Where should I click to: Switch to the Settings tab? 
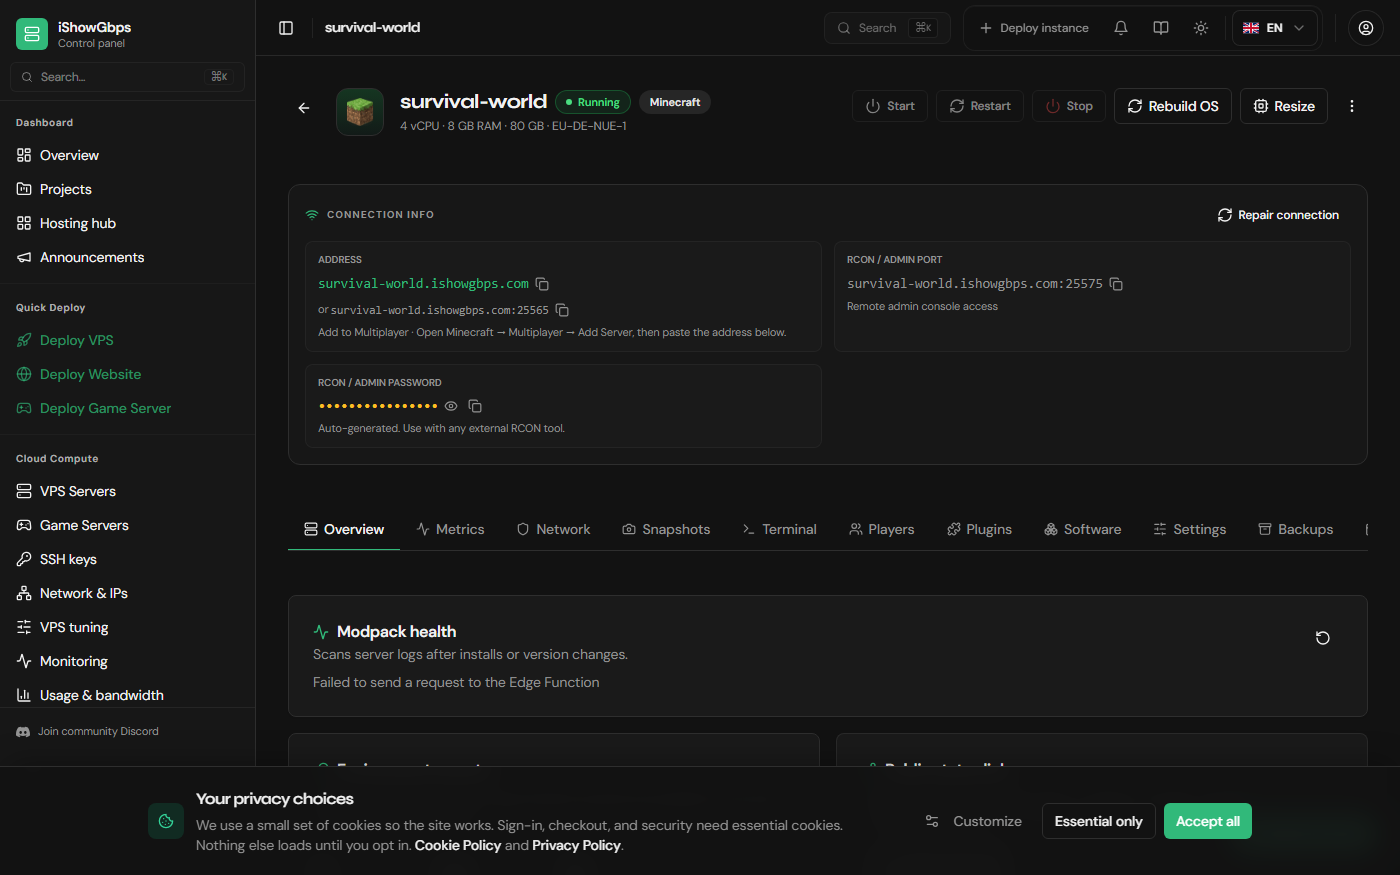pos(1189,529)
